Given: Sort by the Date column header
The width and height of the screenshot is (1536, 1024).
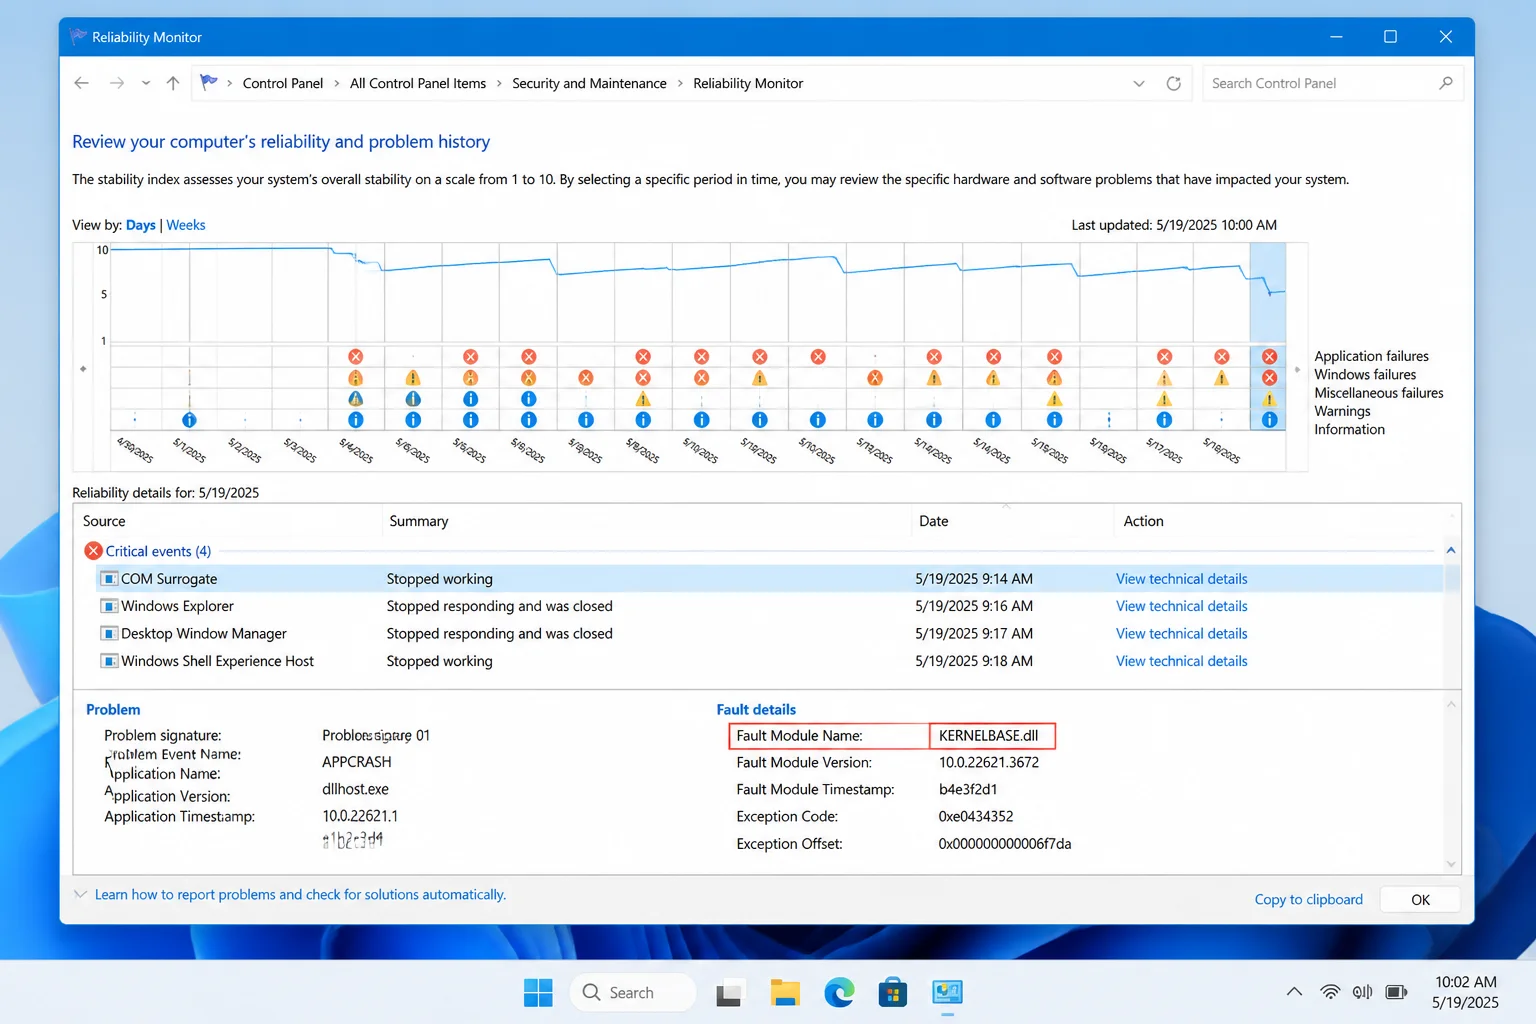Looking at the screenshot, I should pos(934,521).
